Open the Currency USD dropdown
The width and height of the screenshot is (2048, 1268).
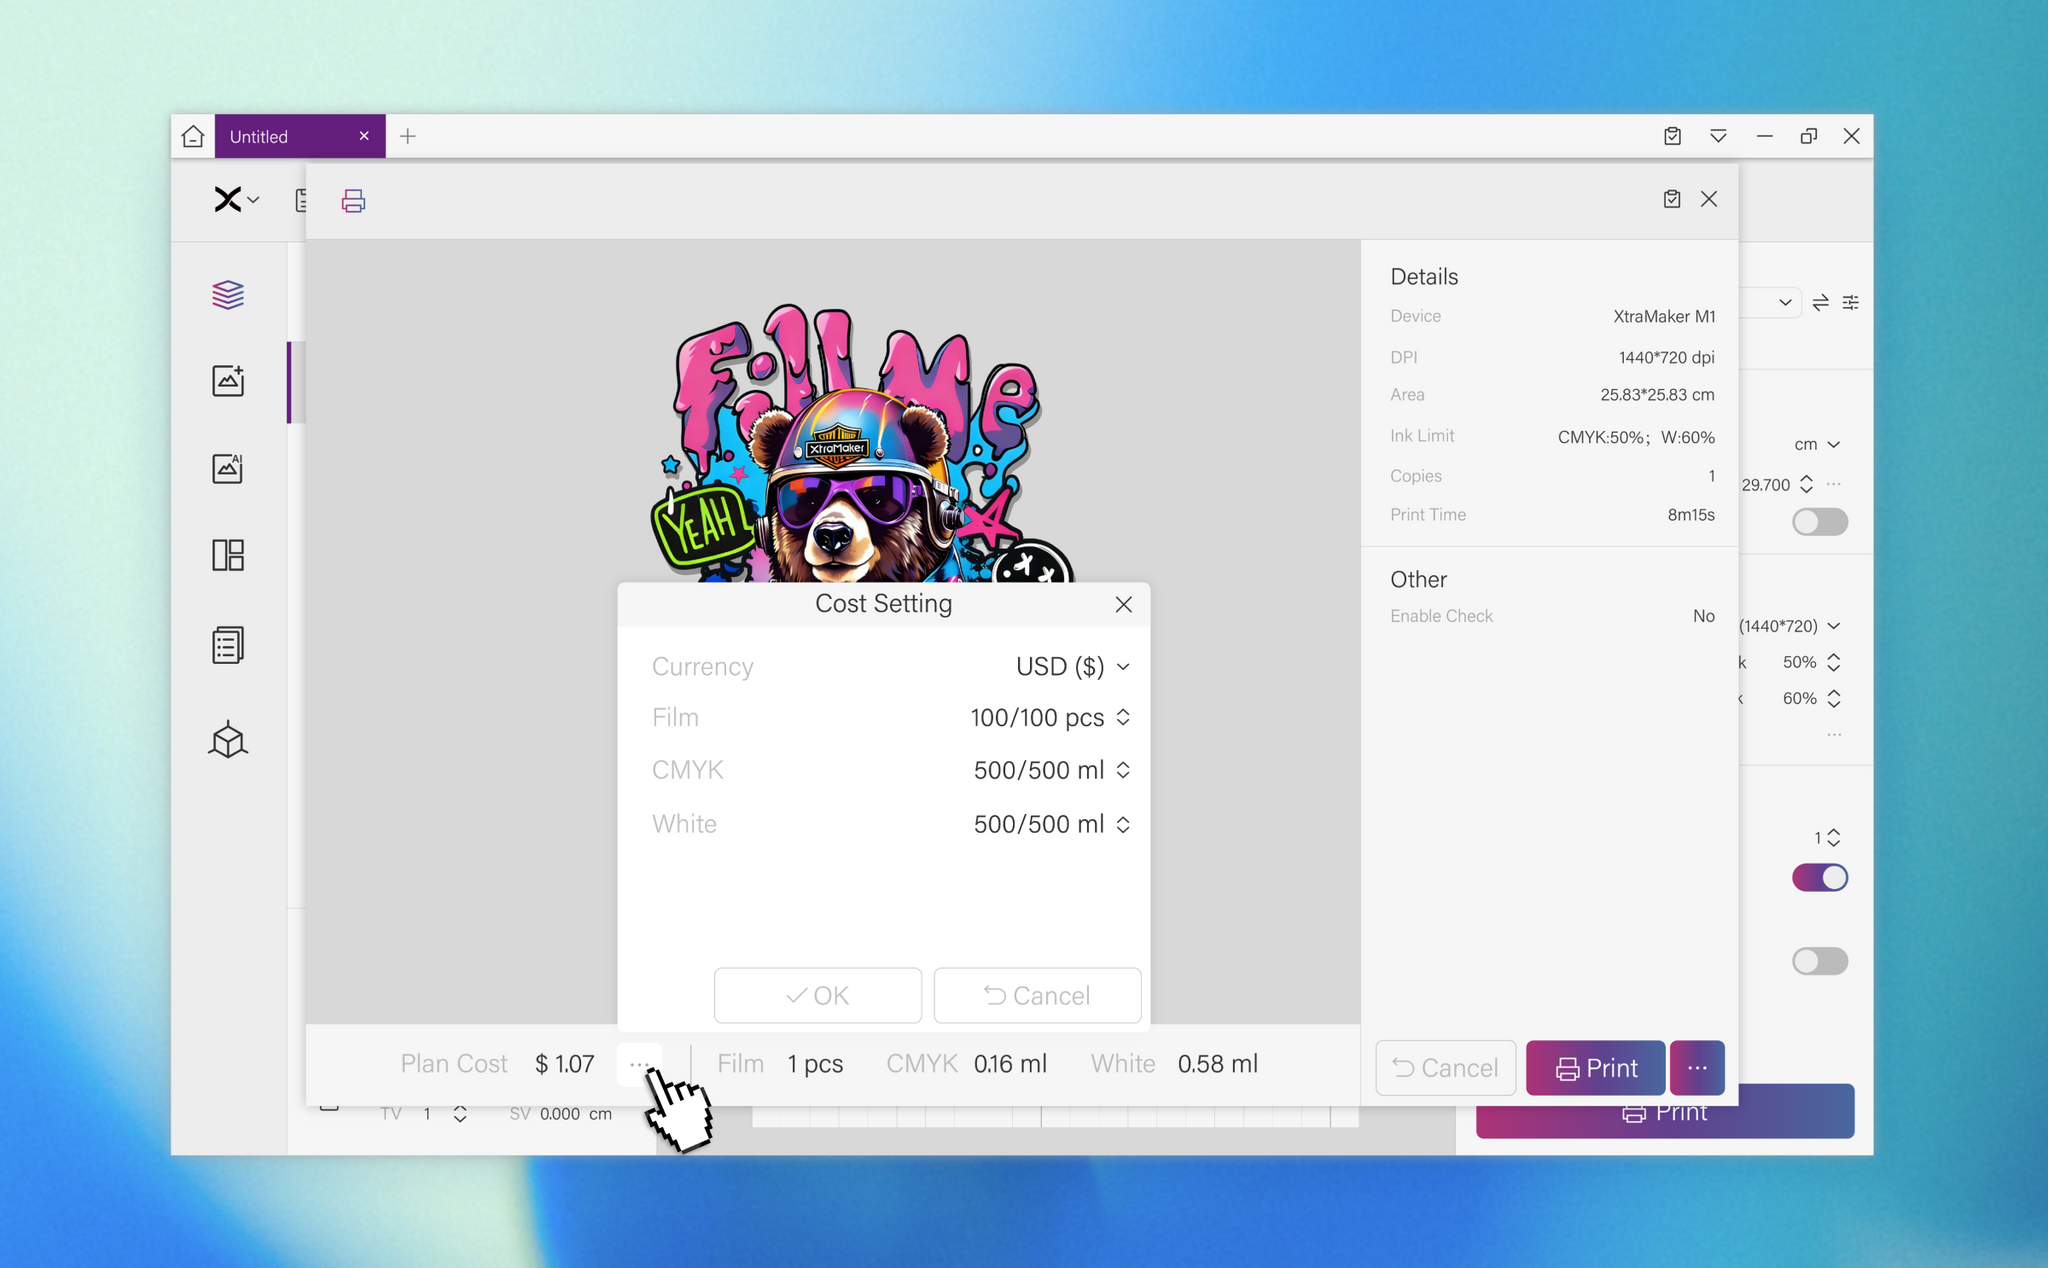point(1073,667)
